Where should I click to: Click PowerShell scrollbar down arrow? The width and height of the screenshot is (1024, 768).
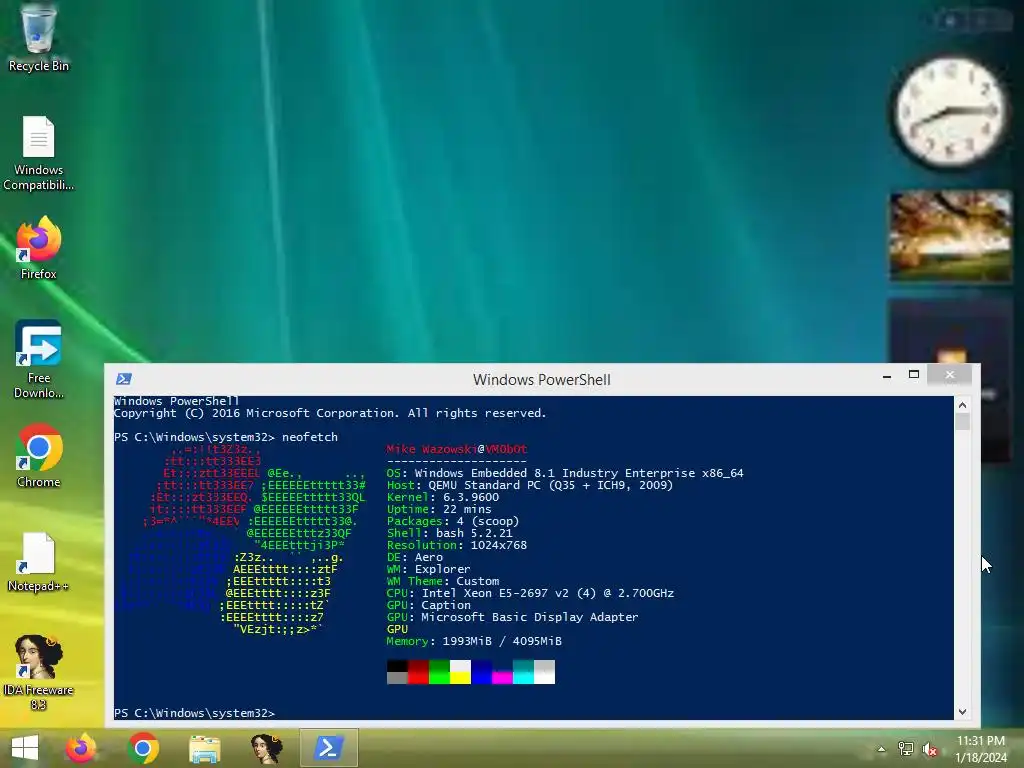[x=962, y=712]
